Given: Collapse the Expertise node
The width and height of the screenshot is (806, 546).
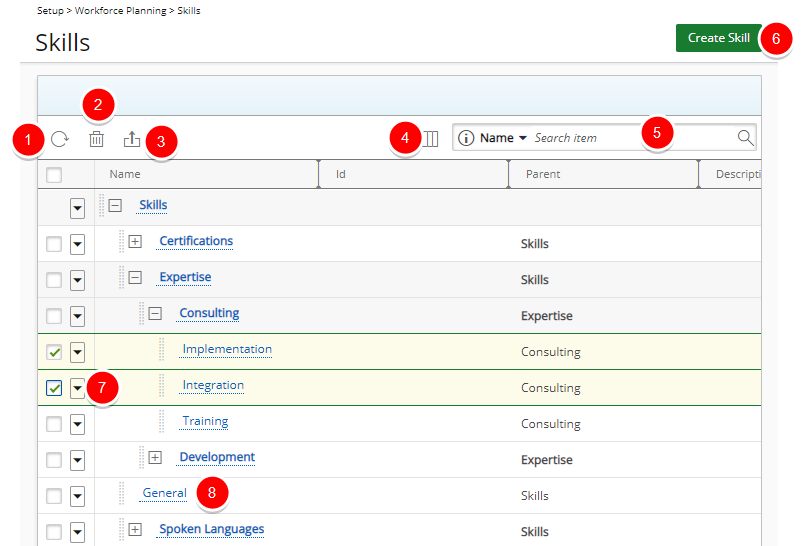Looking at the screenshot, I should coord(135,278).
